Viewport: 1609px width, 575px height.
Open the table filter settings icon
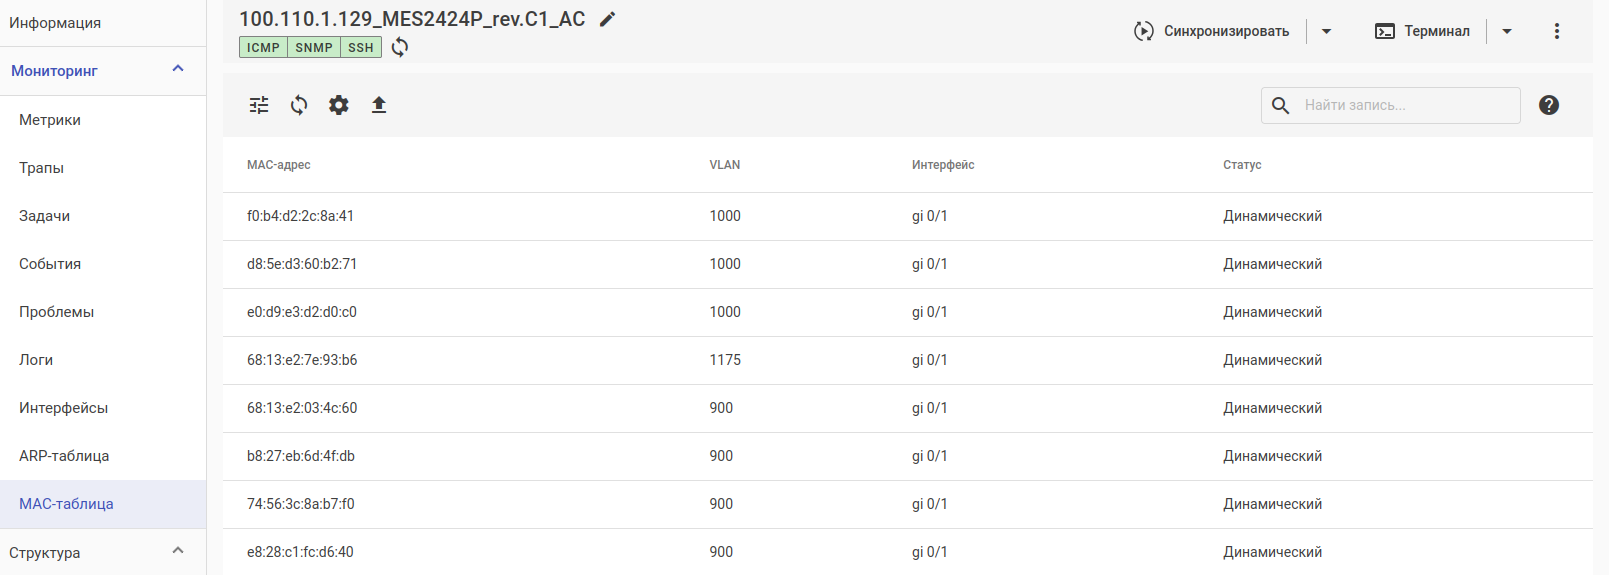tap(259, 105)
